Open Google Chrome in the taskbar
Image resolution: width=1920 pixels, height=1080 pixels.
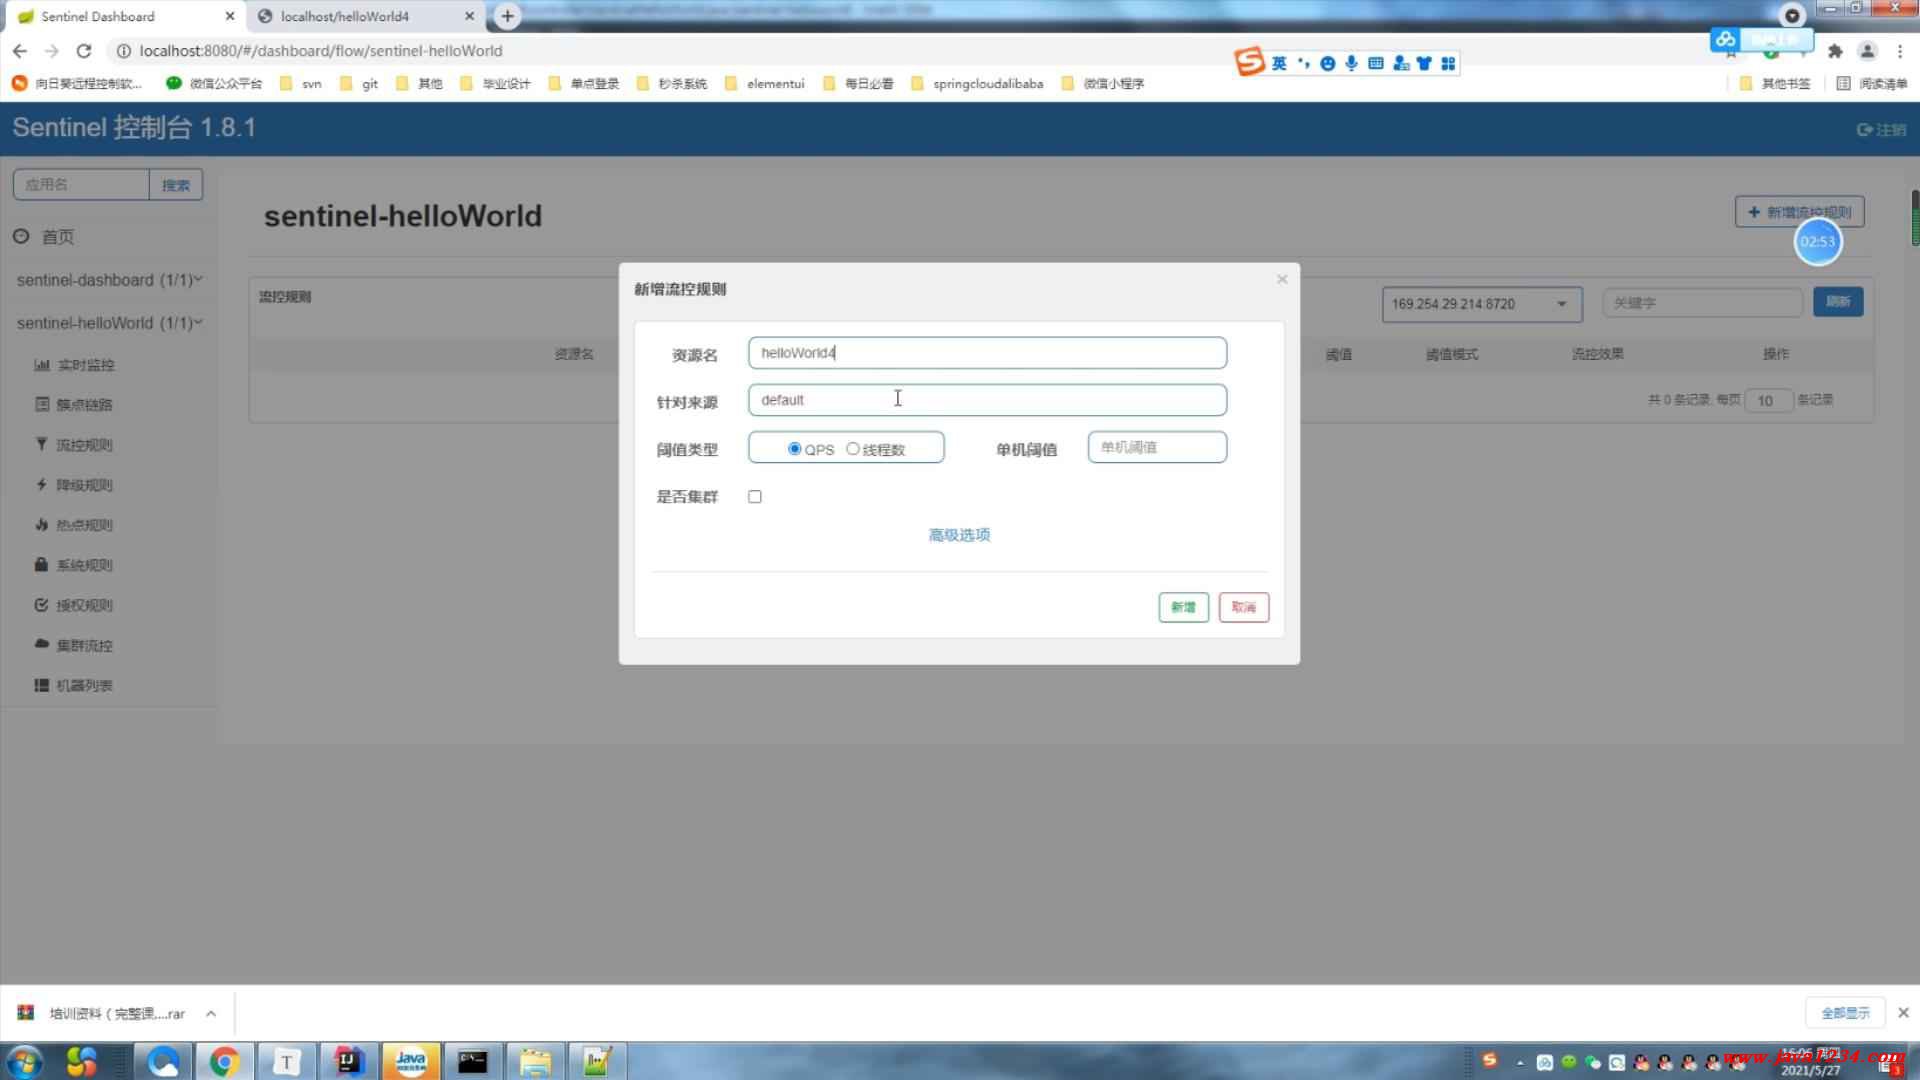click(224, 1061)
